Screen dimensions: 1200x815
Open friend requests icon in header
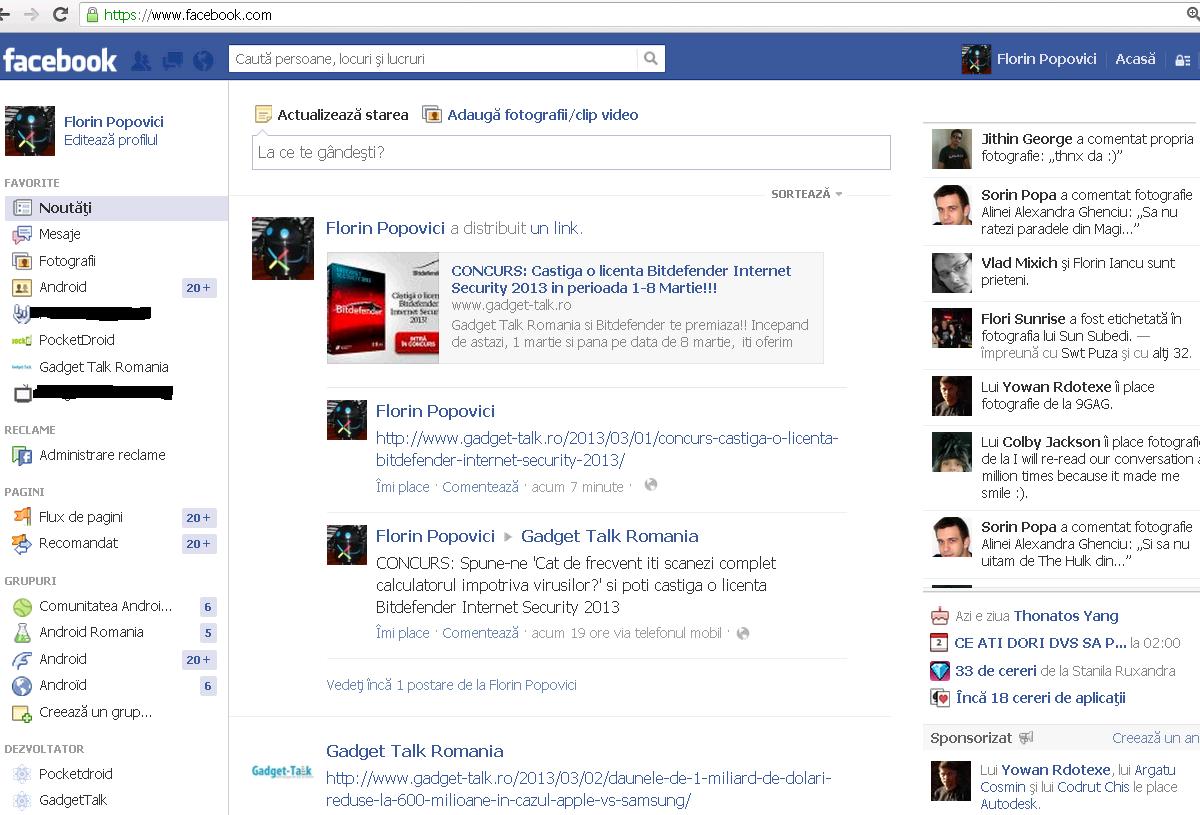point(141,60)
